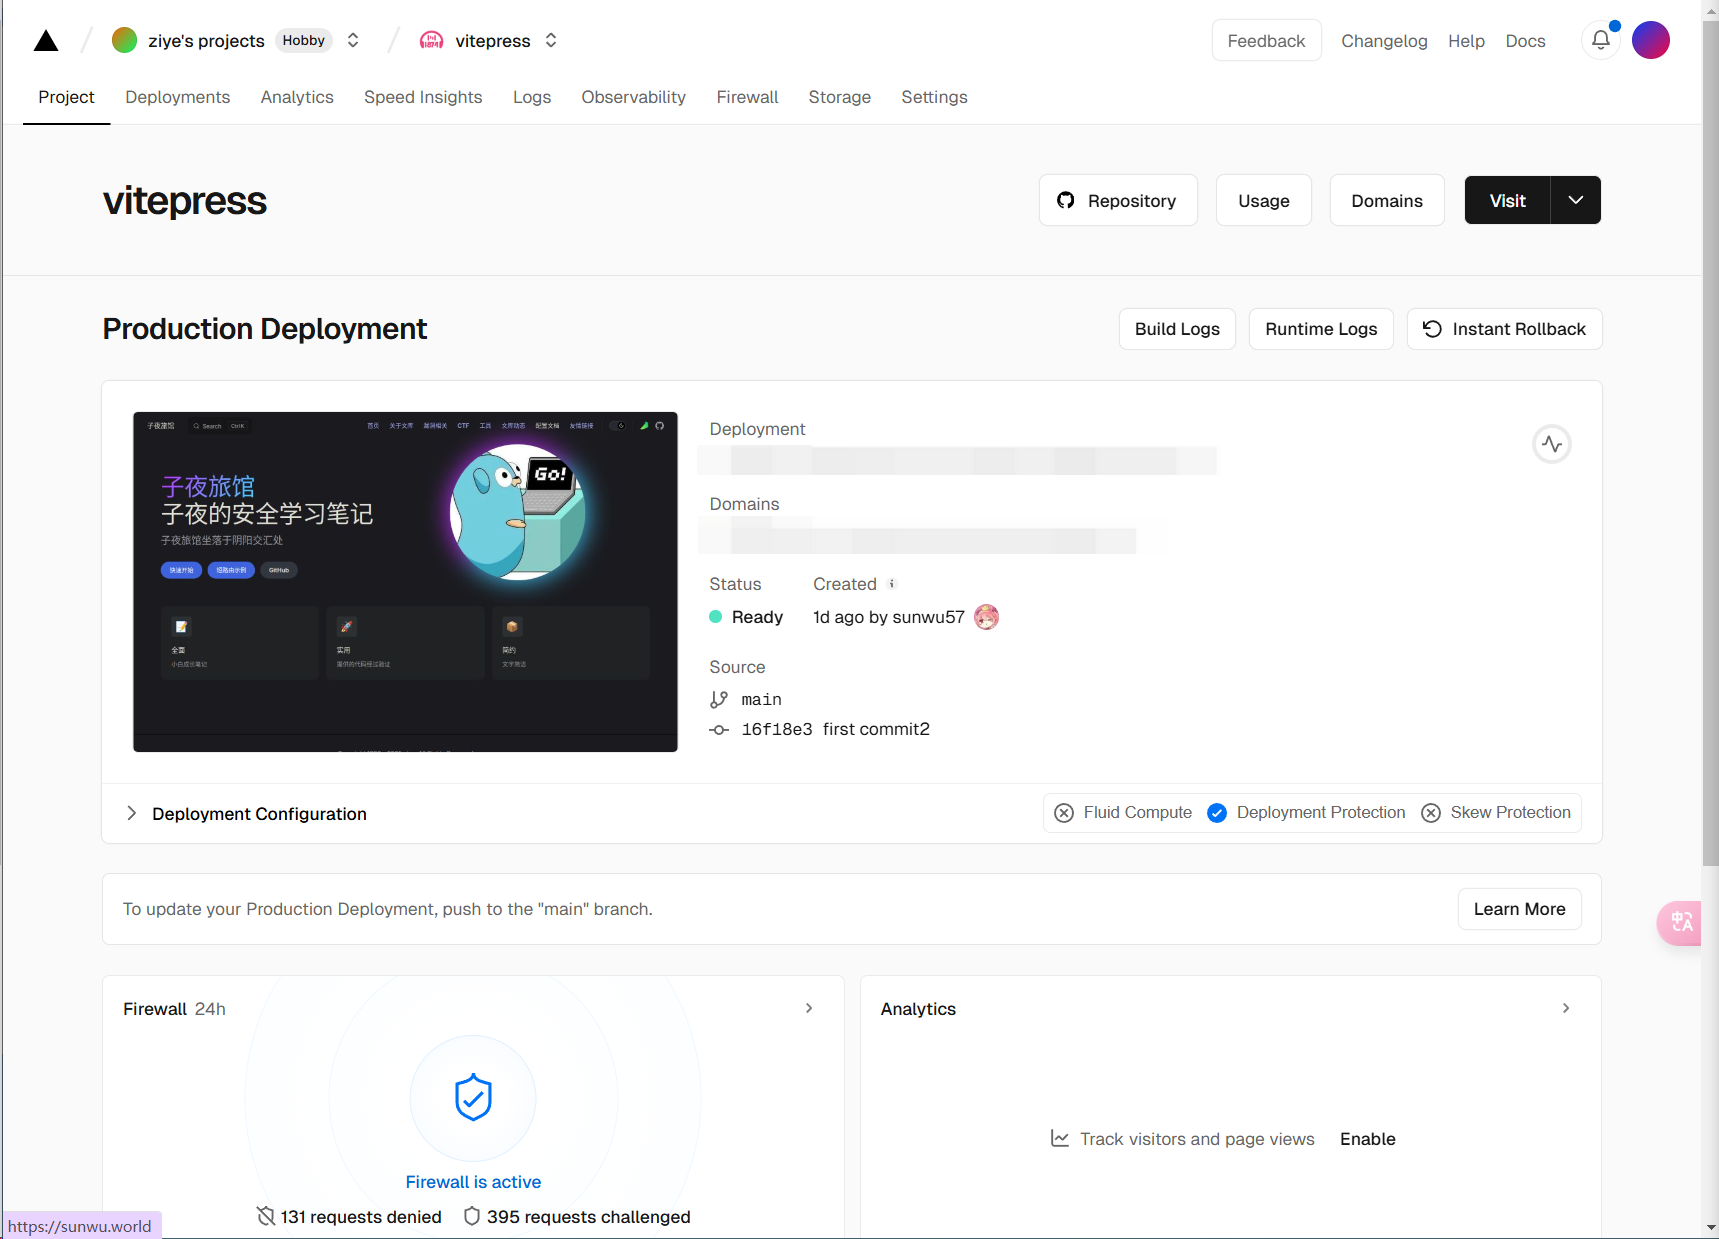Image resolution: width=1719 pixels, height=1239 pixels.
Task: Open the Analytics tab
Action: tap(297, 97)
